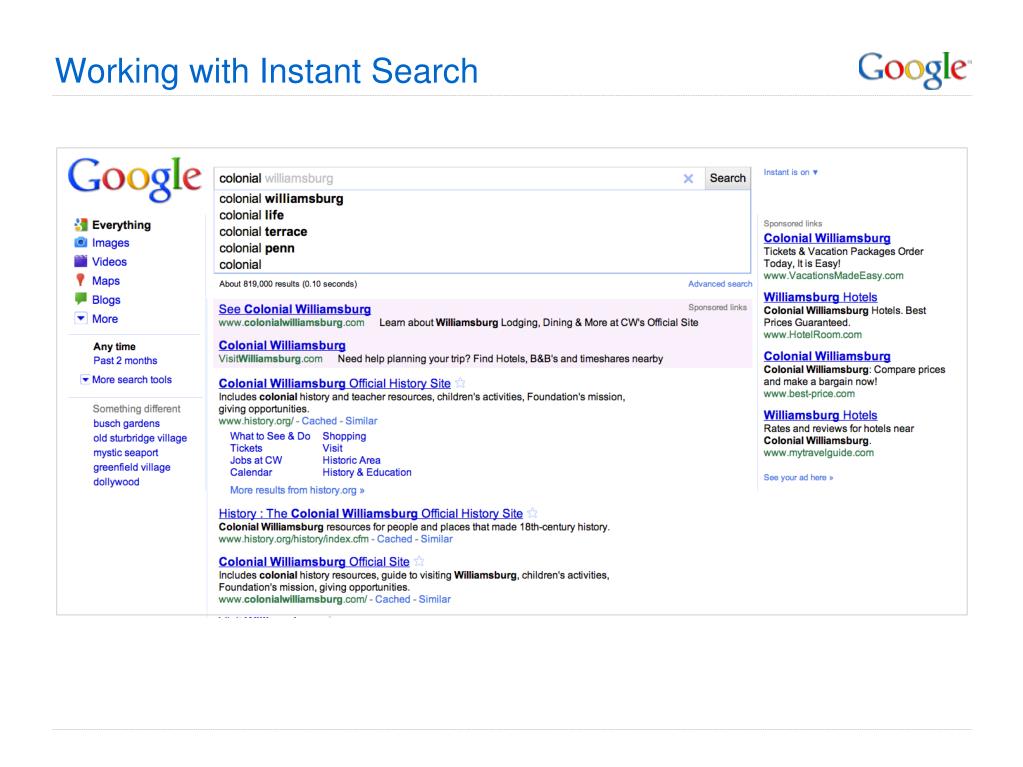Screen dimensions: 1023x767
Task: Open the Visit sitelink
Action: pos(332,448)
